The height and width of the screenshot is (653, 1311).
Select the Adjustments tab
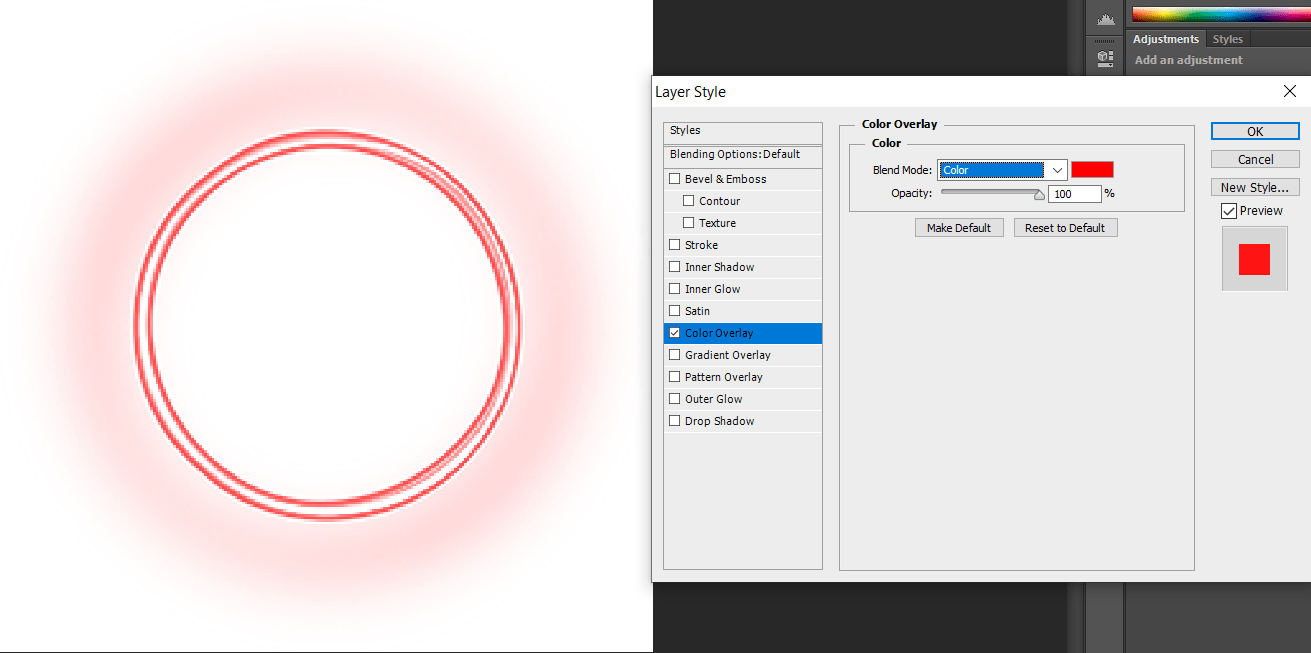pos(1165,38)
